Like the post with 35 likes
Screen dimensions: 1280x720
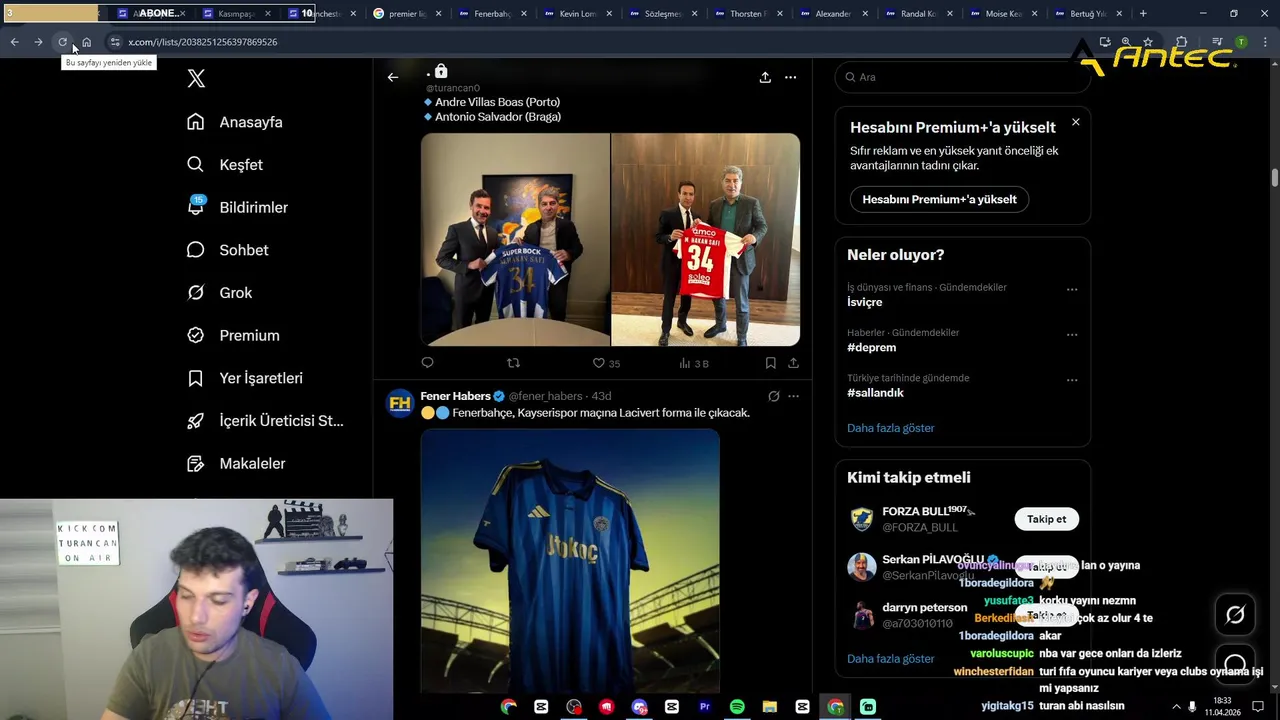click(606, 363)
